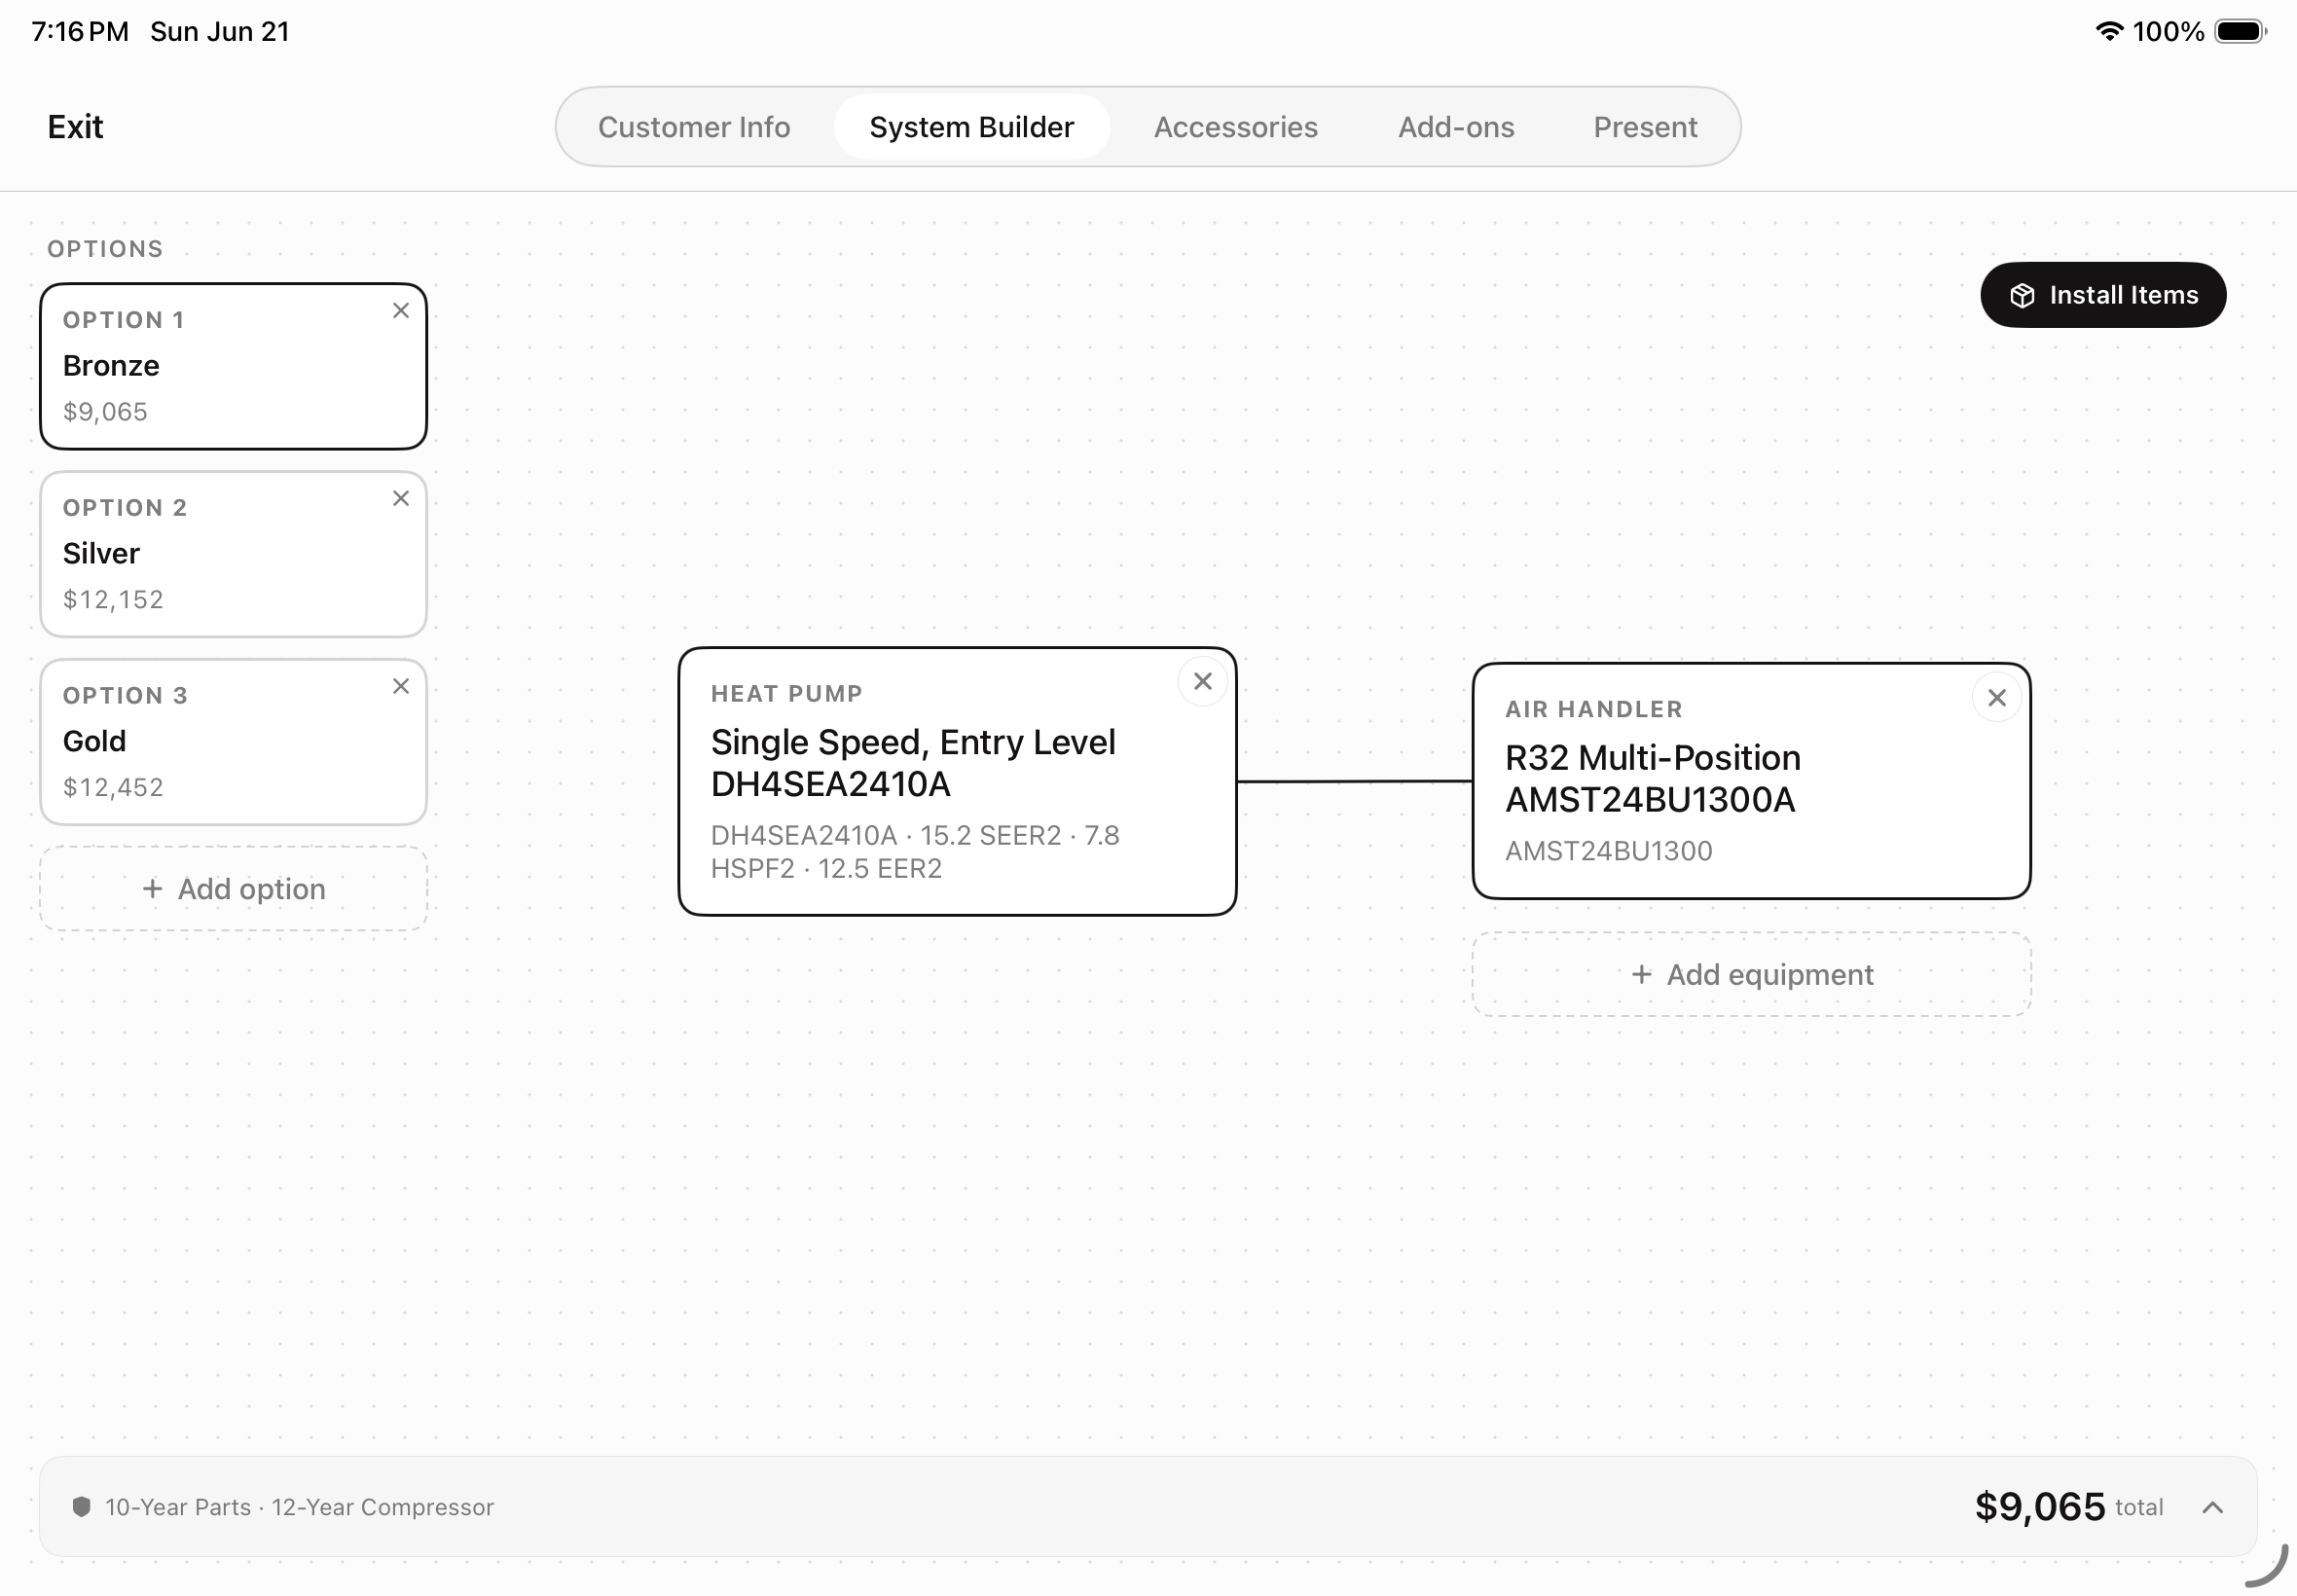This screenshot has height=1596, width=2297.
Task: Remove Option 3 Gold with its X icon
Action: pyautogui.click(x=401, y=687)
